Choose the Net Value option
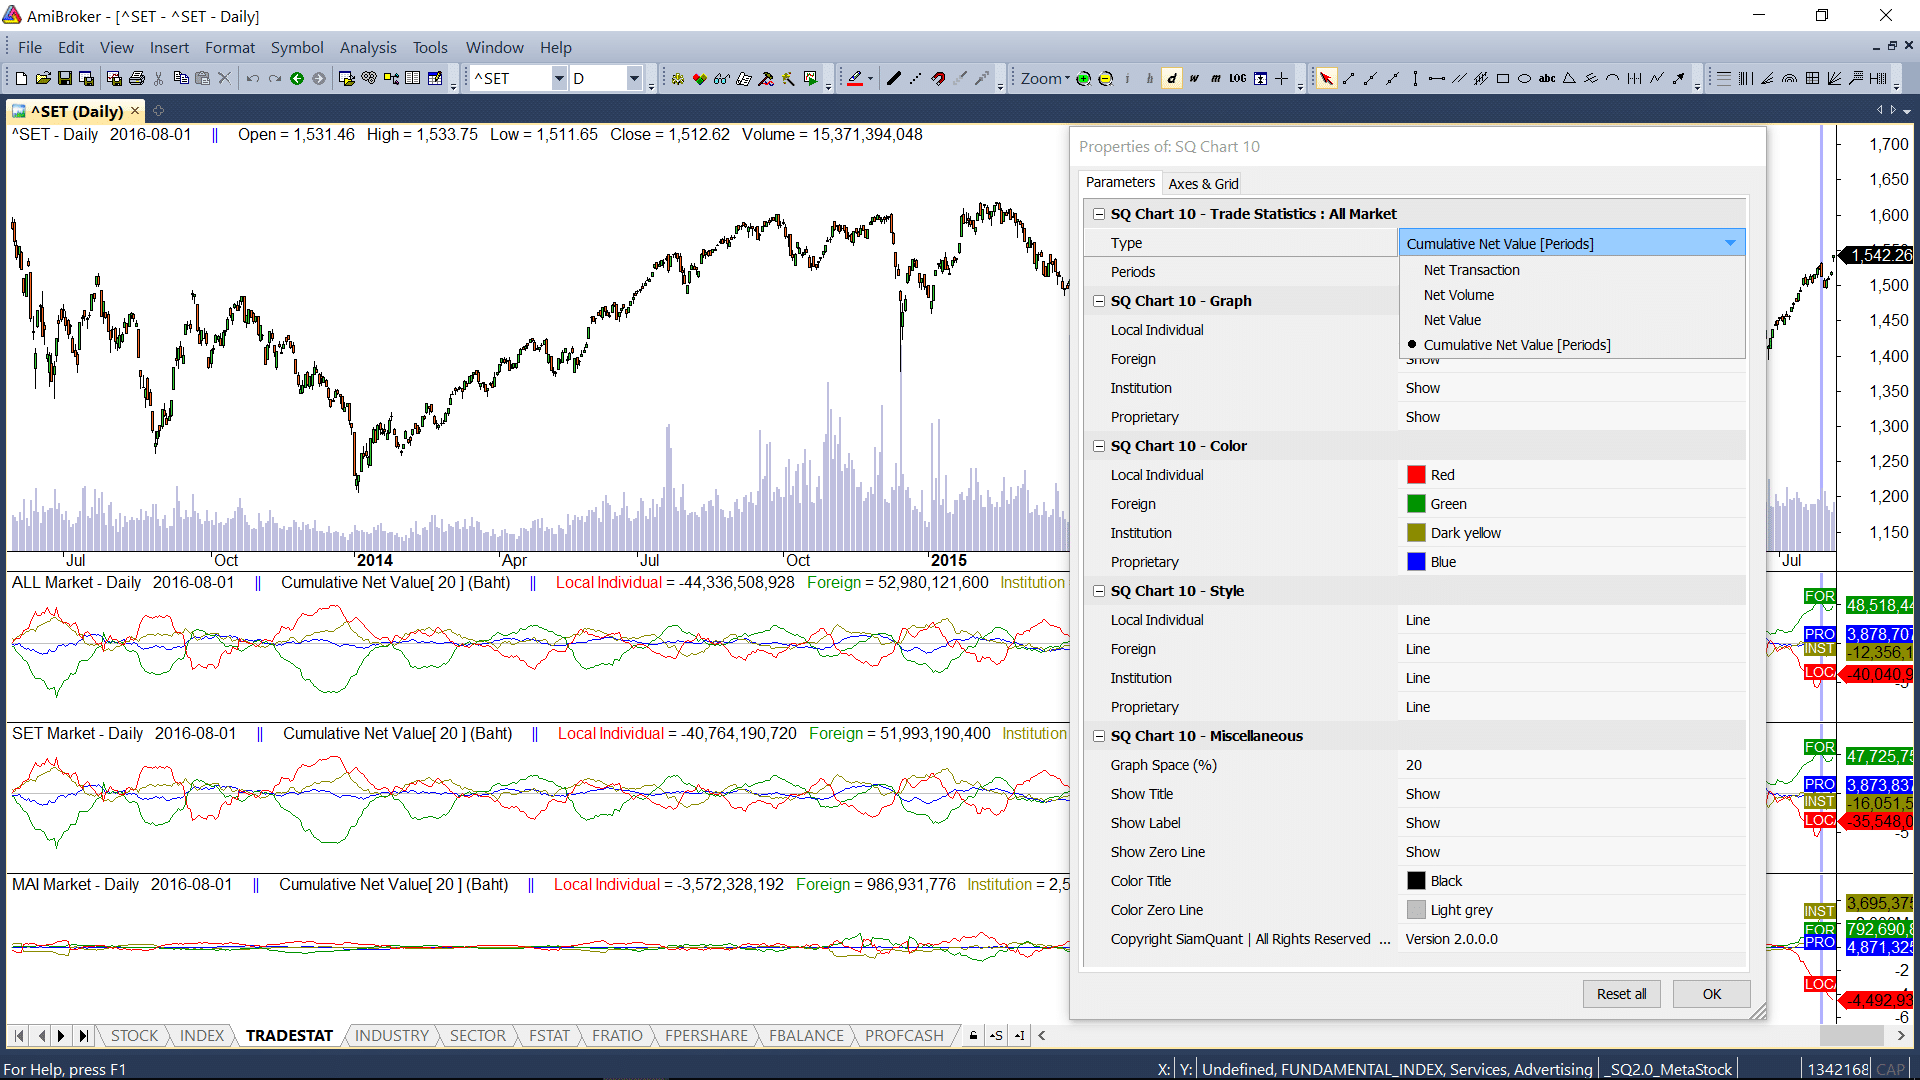This screenshot has height=1080, width=1920. point(1452,320)
